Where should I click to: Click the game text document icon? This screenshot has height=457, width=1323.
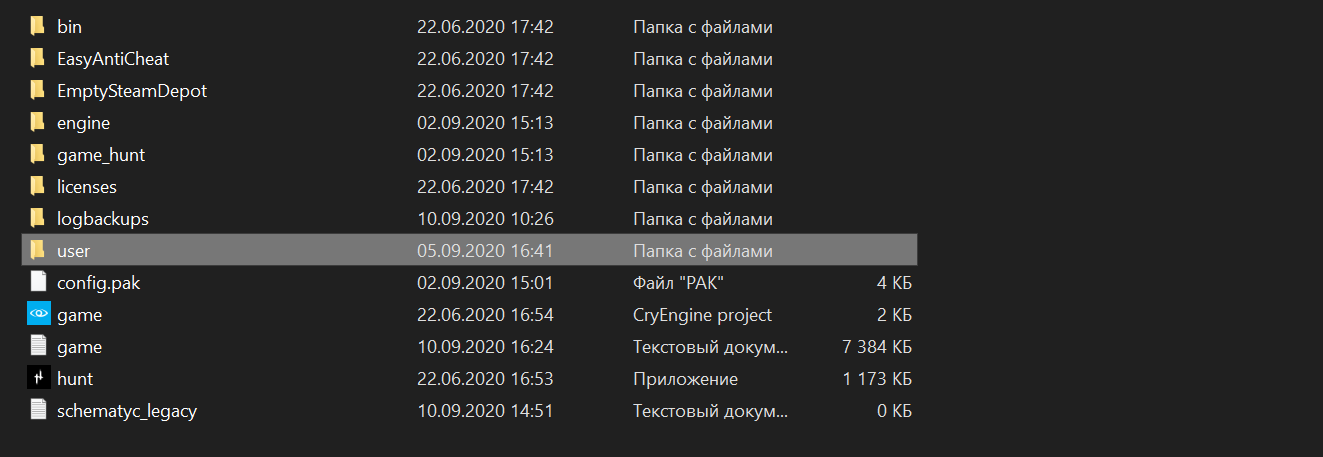[38, 347]
